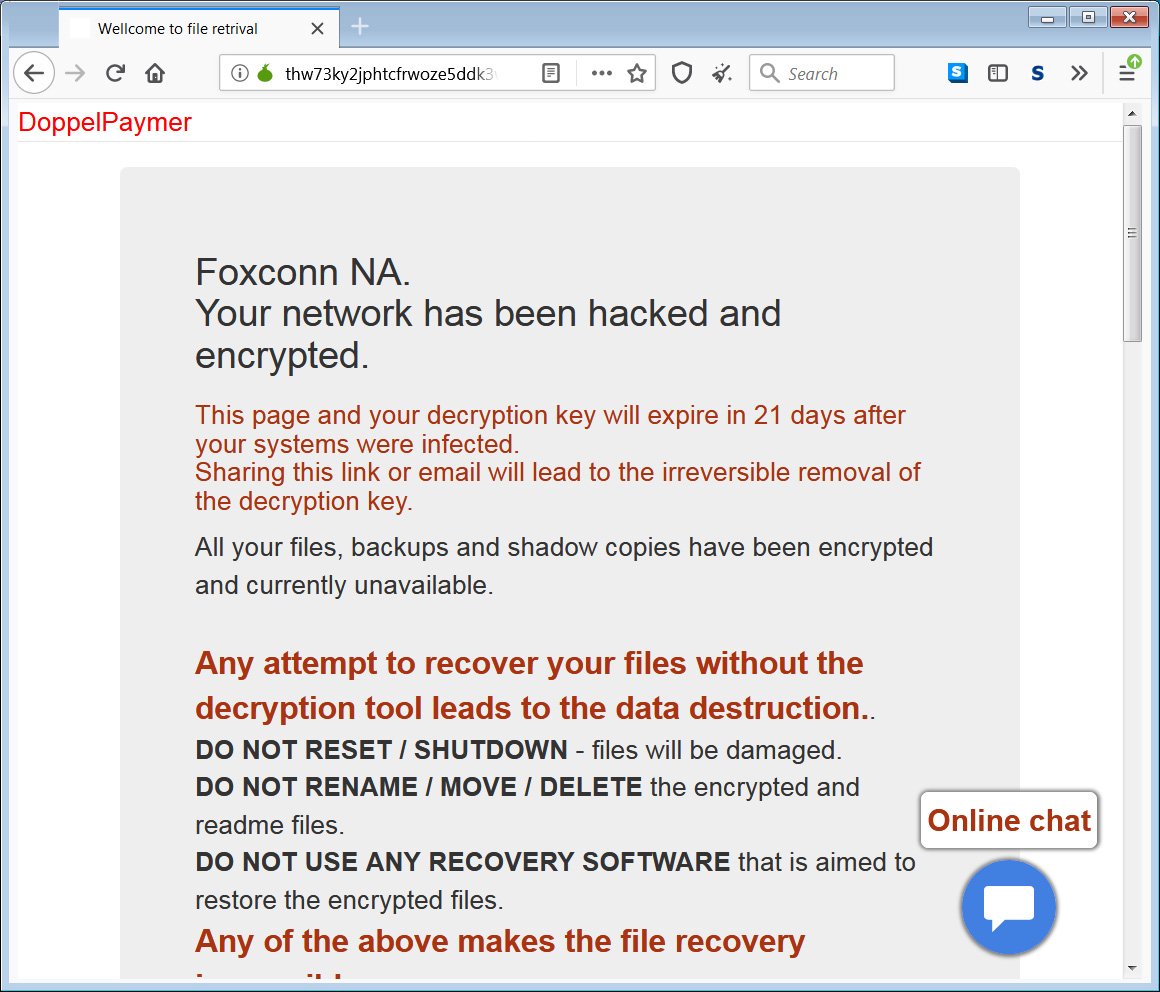The width and height of the screenshot is (1160, 992).
Task: Toggle the browser sidebar icon
Action: [x=997, y=72]
